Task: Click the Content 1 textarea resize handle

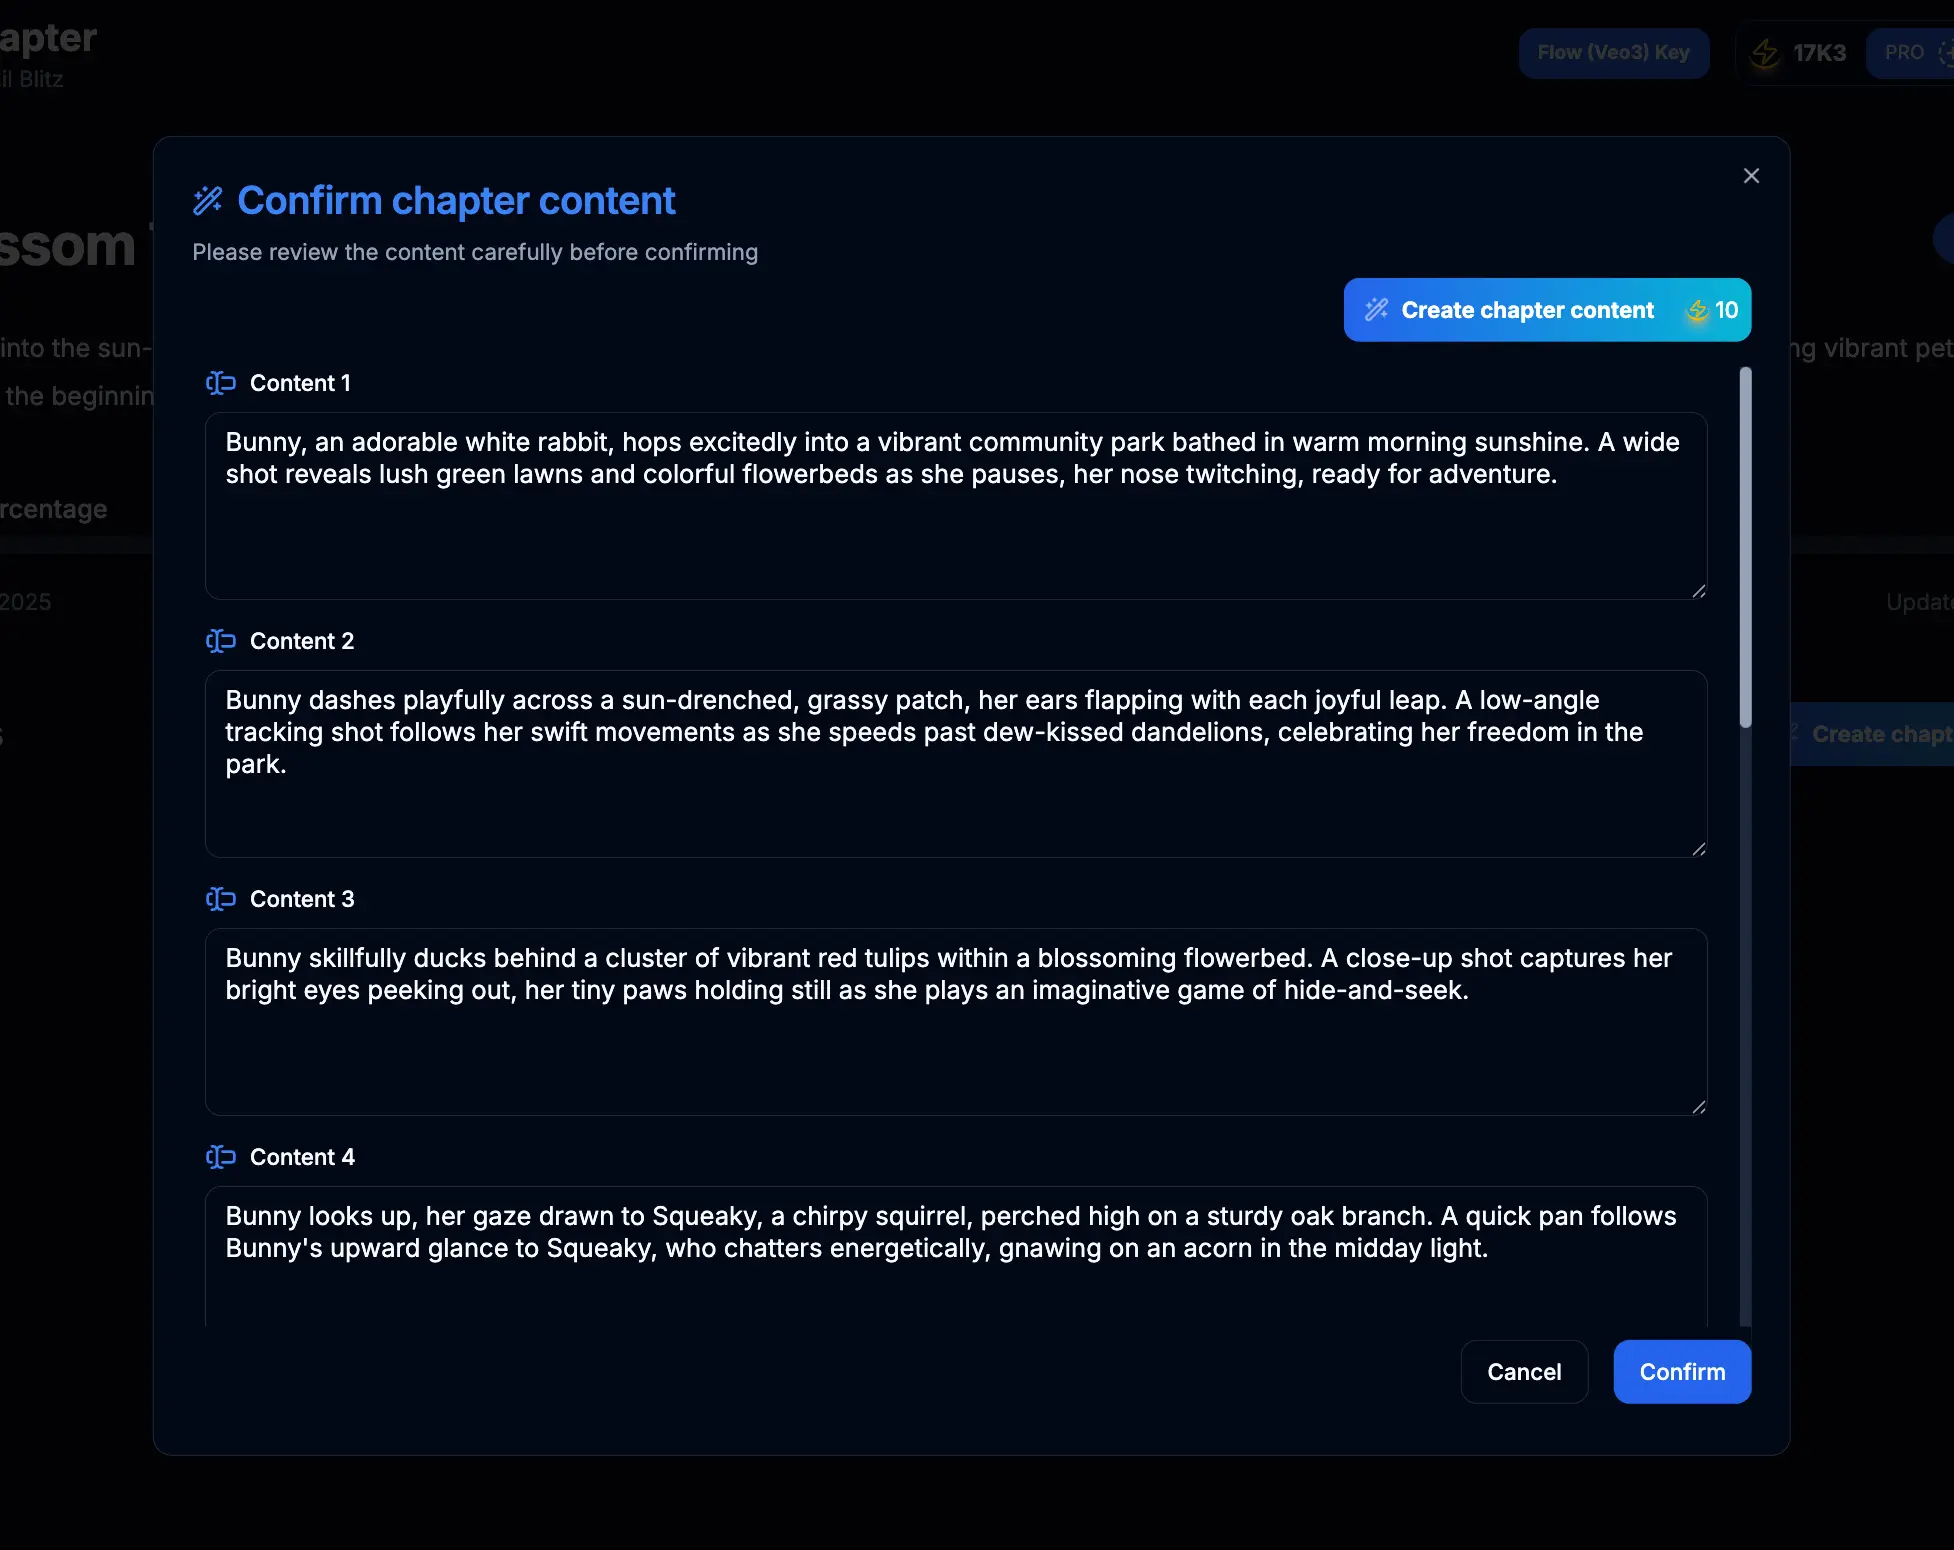Action: click(1698, 591)
